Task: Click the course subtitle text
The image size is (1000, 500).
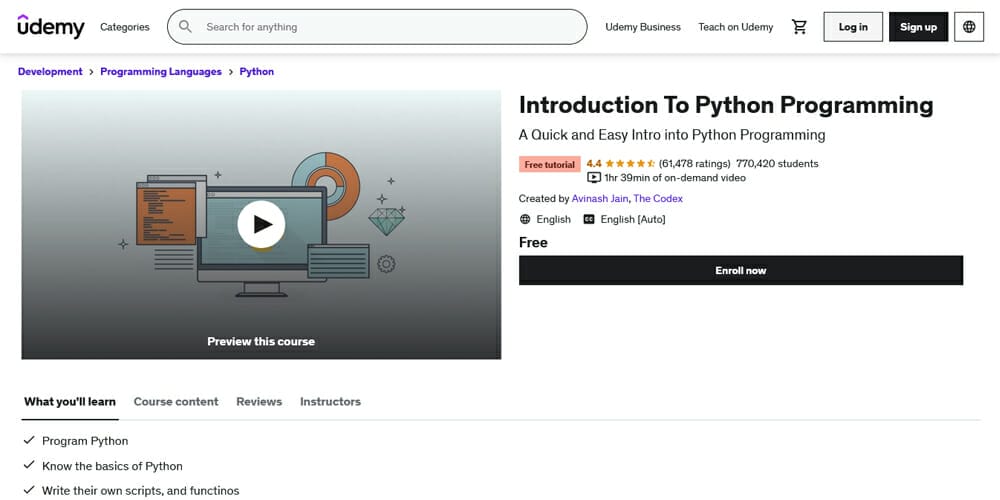Action: coord(672,135)
